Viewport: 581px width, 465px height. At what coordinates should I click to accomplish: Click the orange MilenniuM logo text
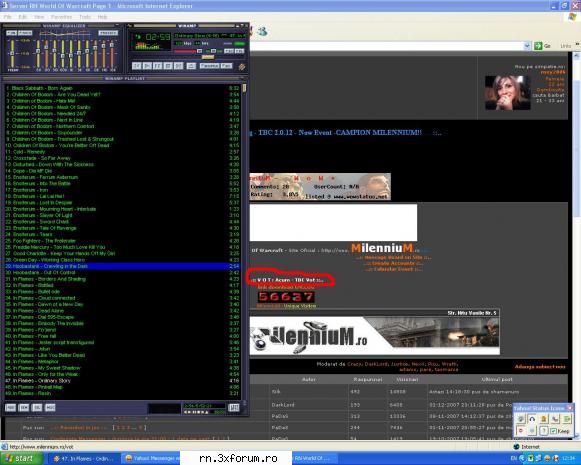pos(382,248)
